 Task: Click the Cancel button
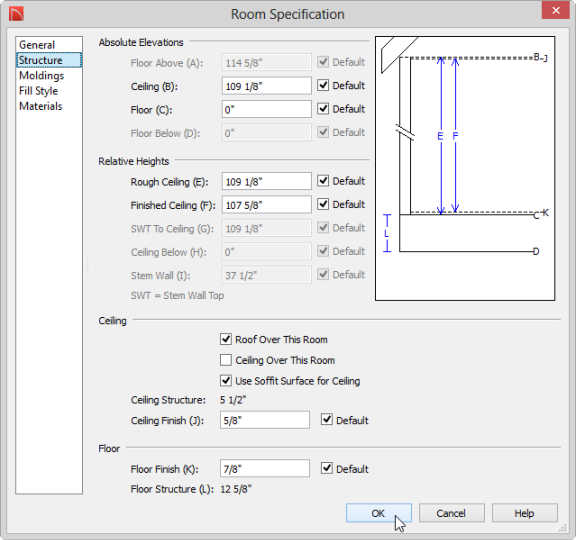451,513
